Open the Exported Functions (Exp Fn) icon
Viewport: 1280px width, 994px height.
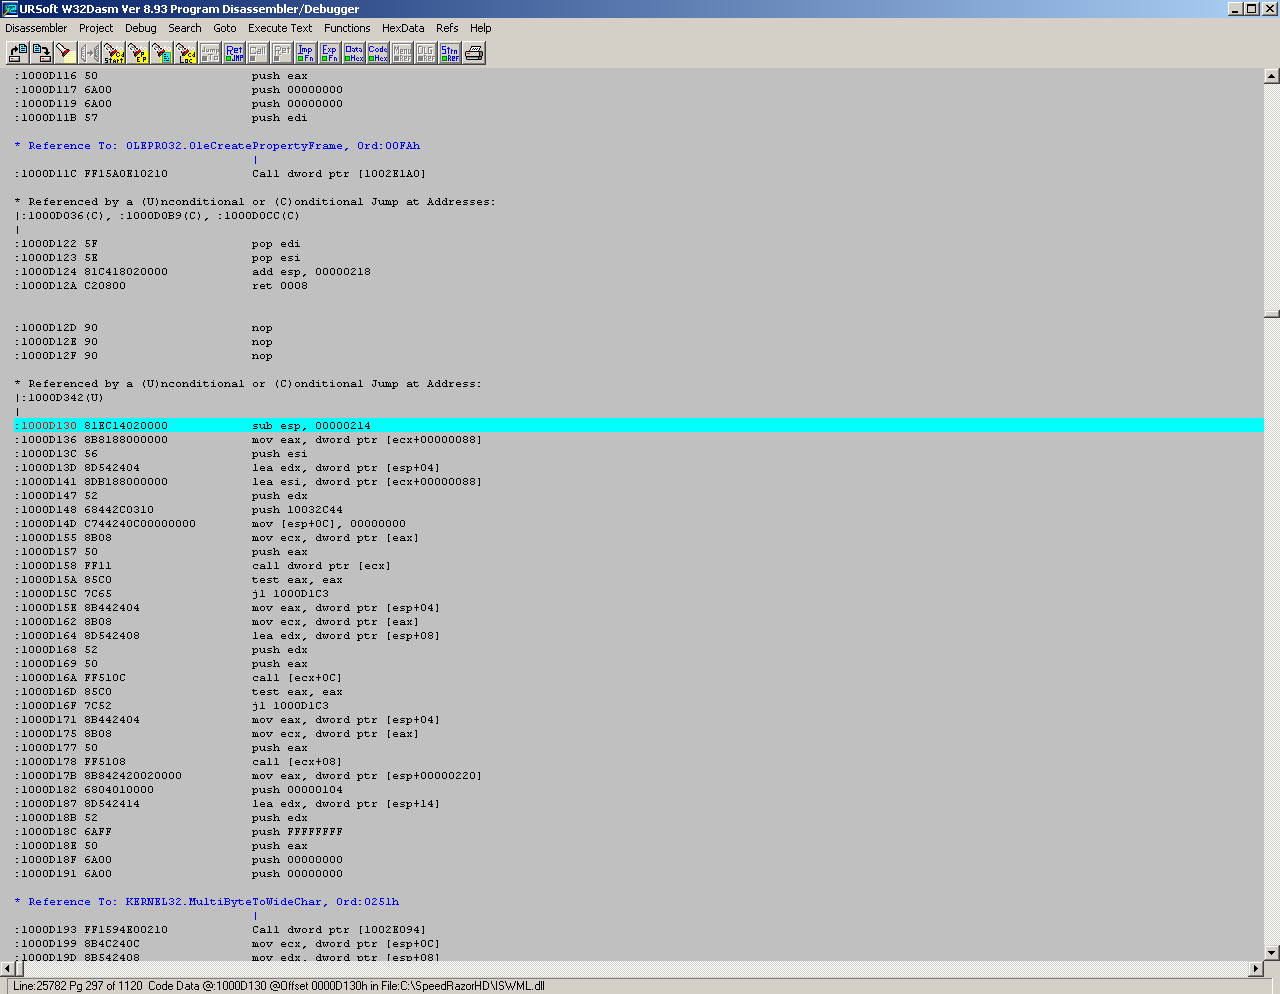pos(330,52)
